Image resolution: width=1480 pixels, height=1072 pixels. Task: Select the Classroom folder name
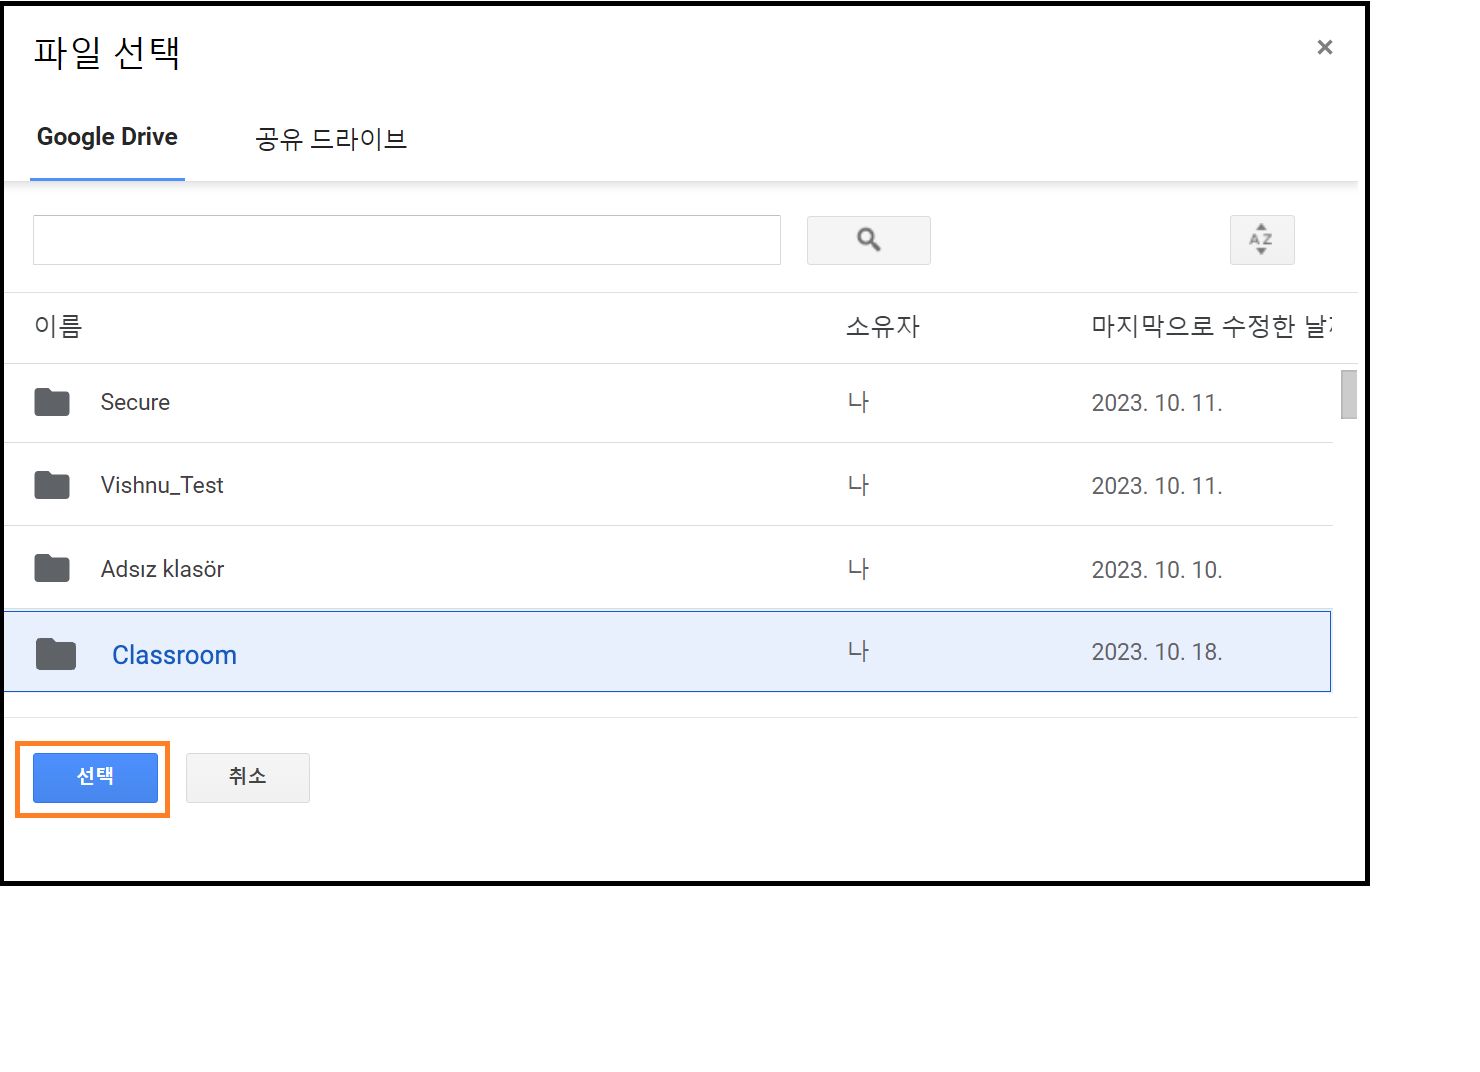tap(174, 655)
